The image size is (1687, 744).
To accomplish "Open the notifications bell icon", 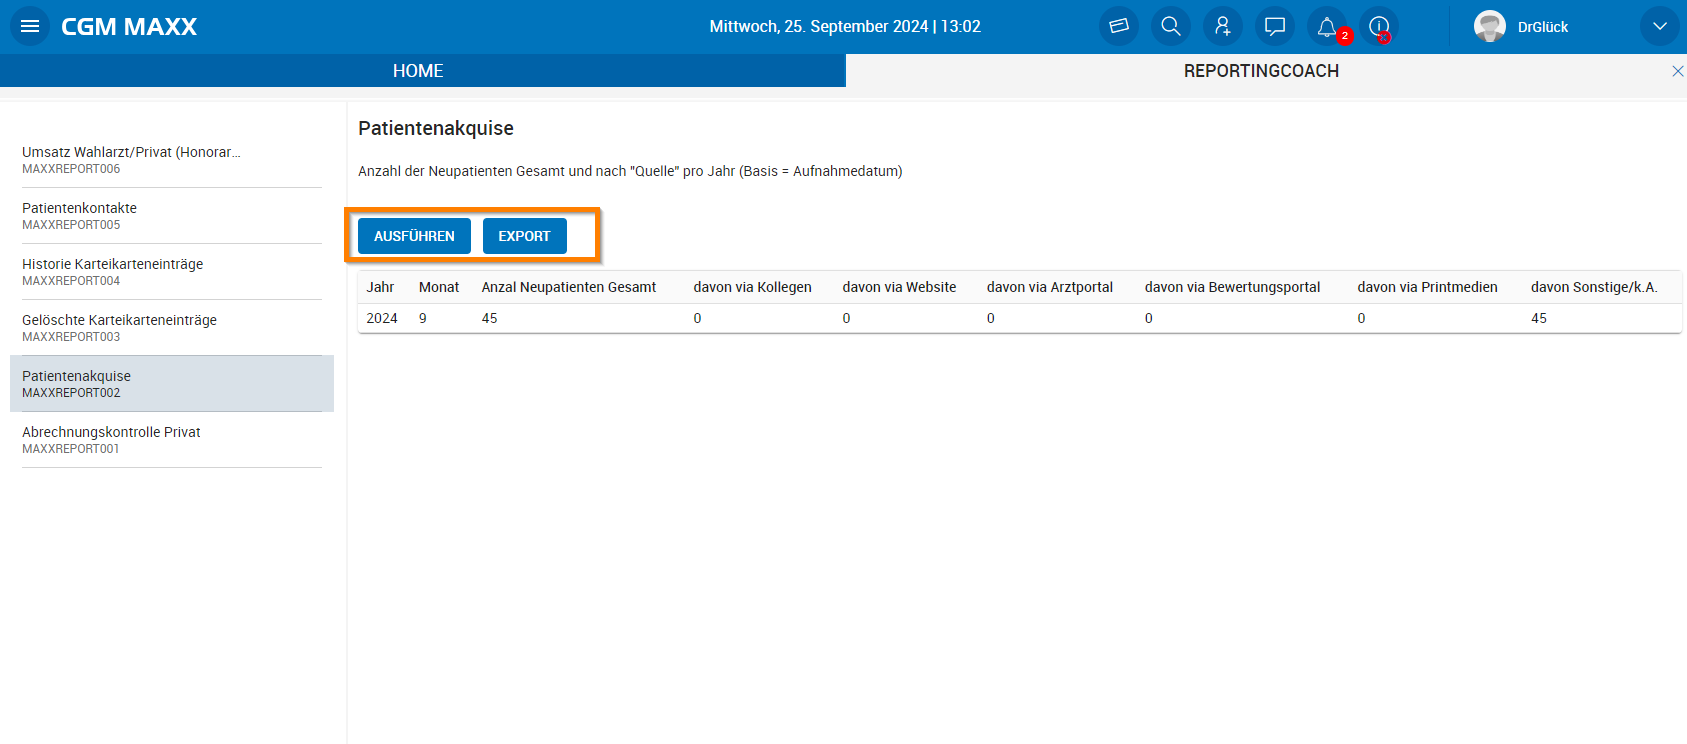I will click(1327, 26).
